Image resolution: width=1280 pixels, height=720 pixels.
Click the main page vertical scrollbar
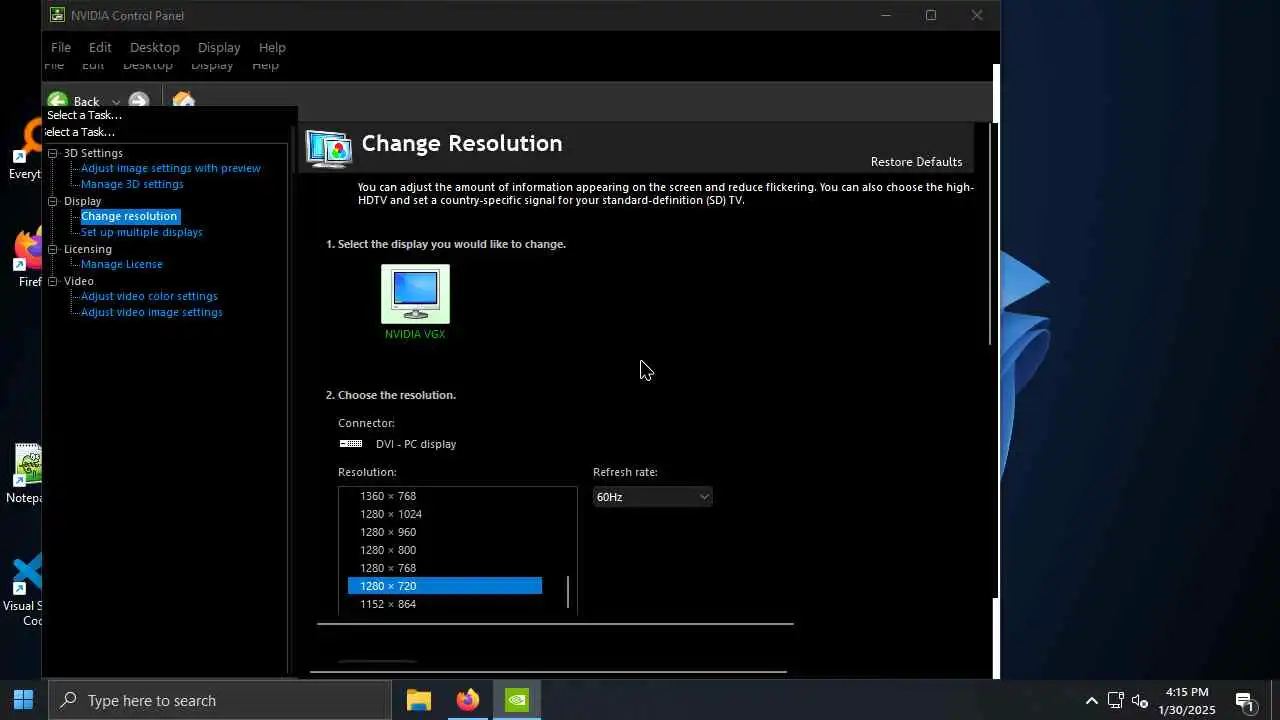click(x=989, y=235)
